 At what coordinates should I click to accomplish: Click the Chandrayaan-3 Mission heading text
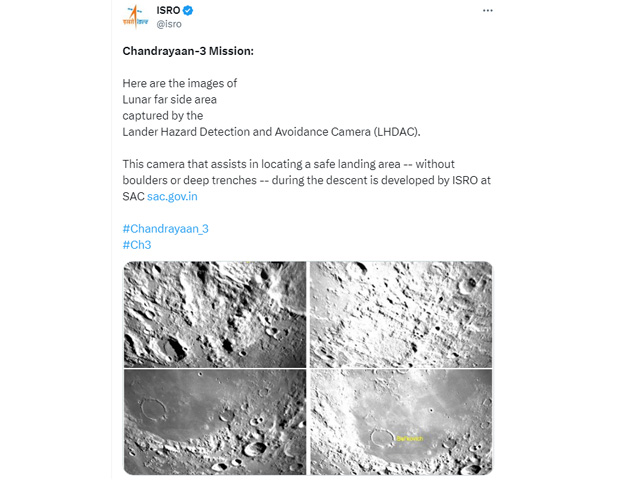tap(188, 51)
